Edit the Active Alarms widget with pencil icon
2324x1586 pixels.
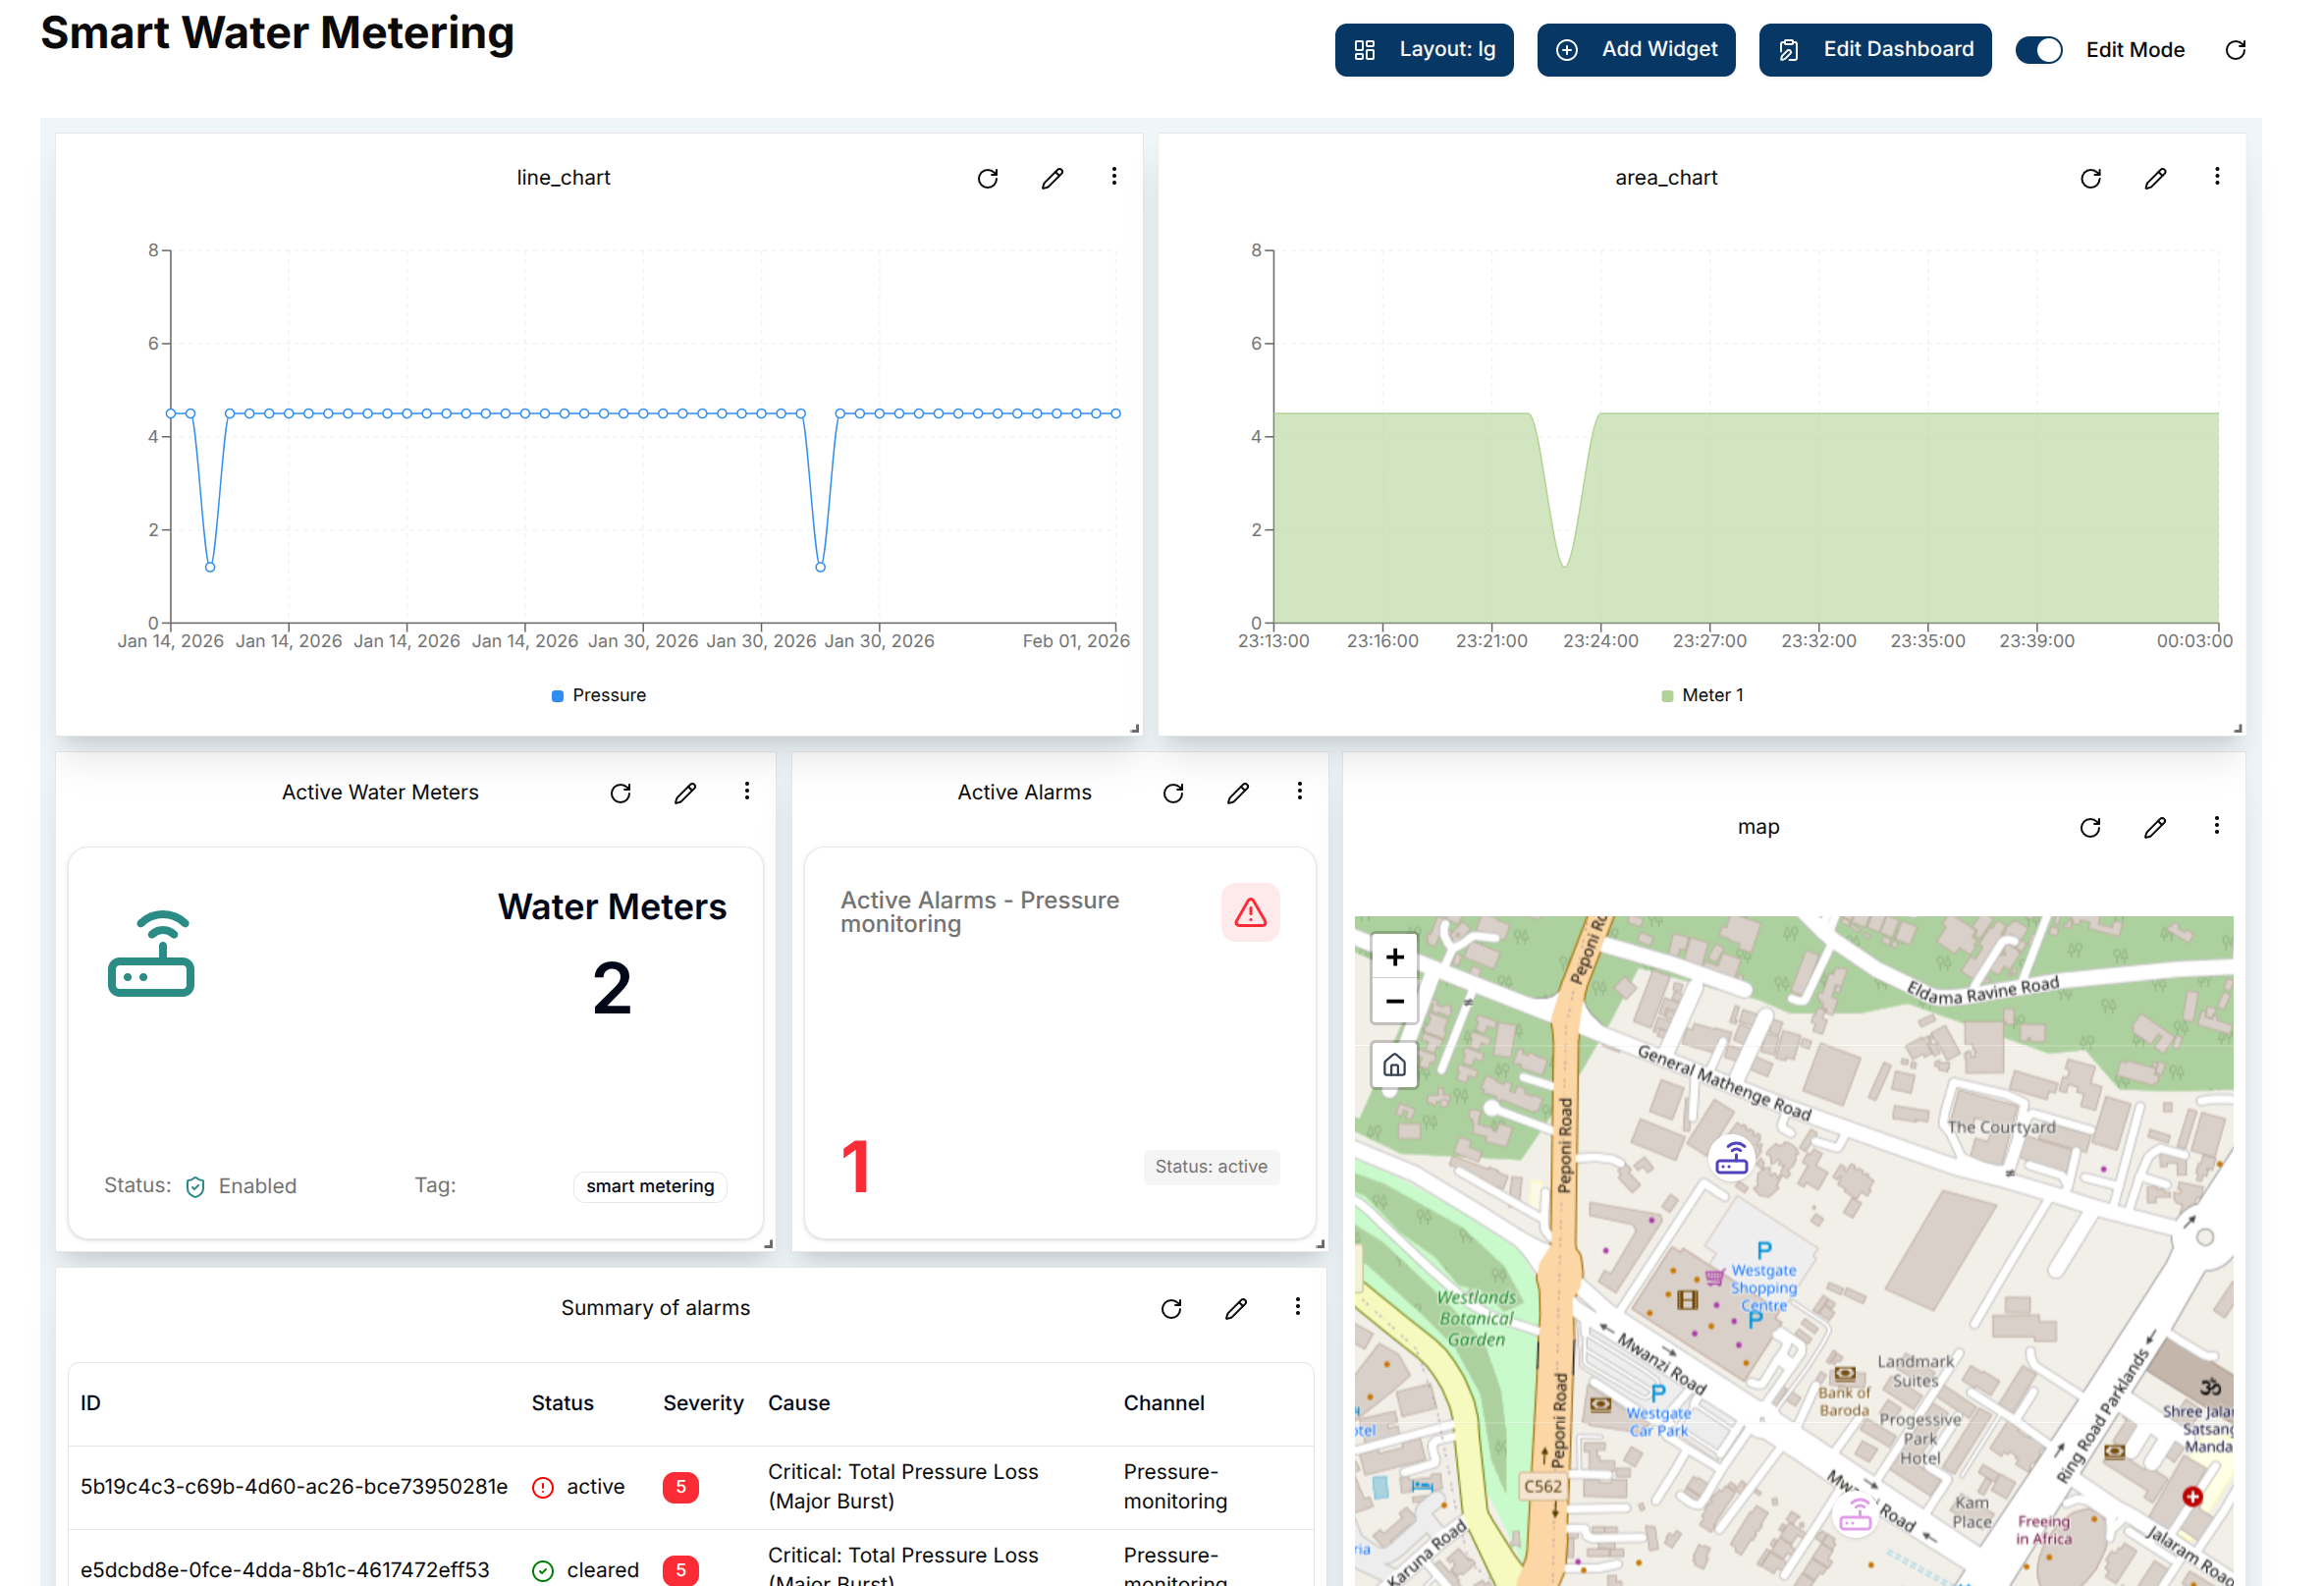point(1237,792)
